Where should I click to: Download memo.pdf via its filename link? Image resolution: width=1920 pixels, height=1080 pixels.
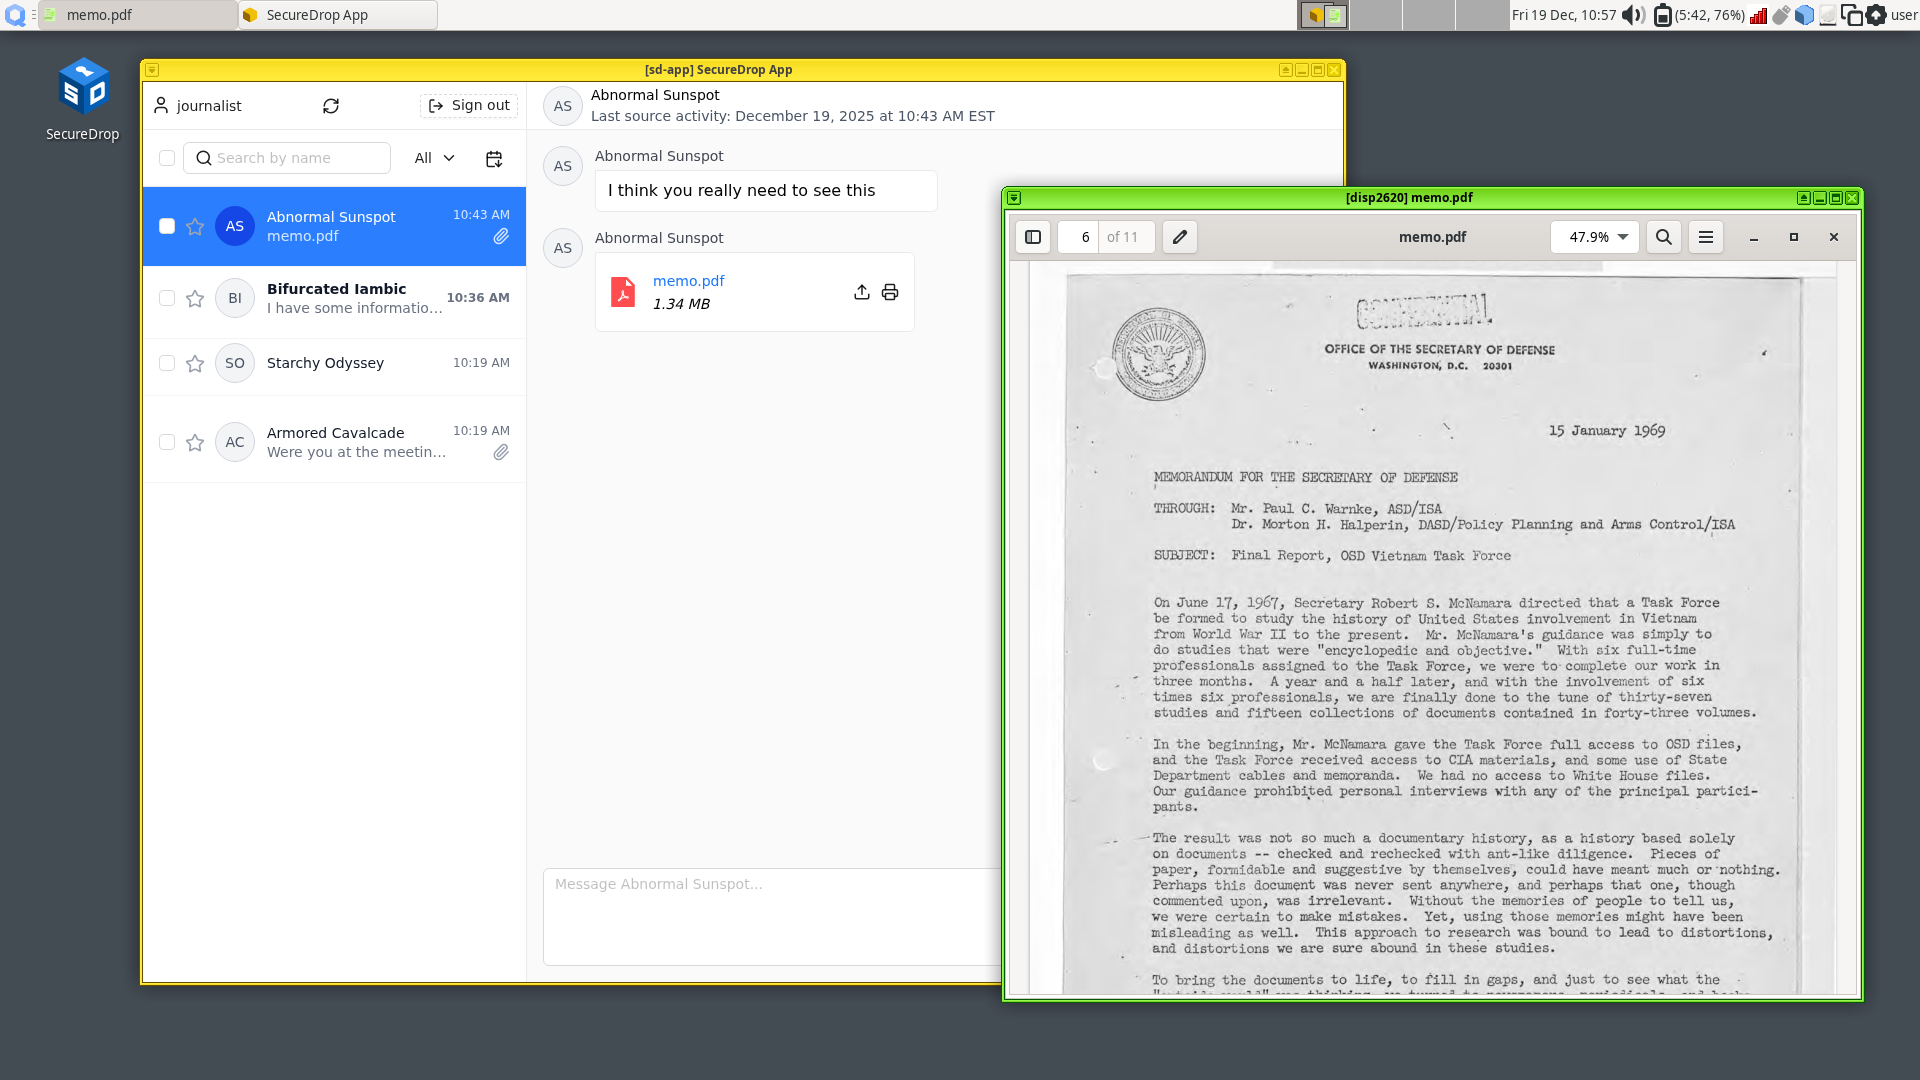click(x=688, y=281)
